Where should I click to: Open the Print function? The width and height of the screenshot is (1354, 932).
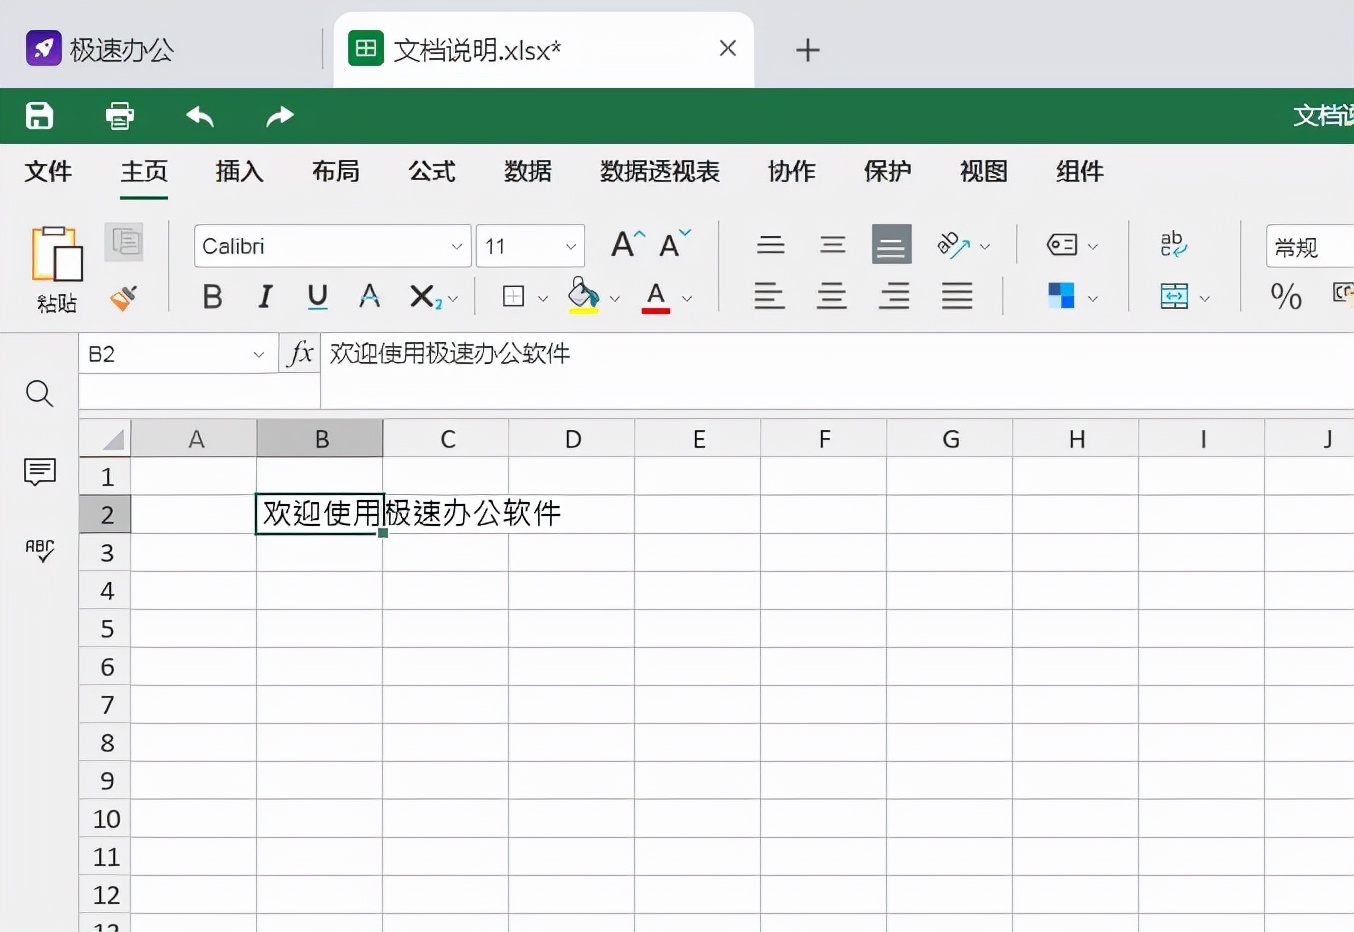point(119,116)
